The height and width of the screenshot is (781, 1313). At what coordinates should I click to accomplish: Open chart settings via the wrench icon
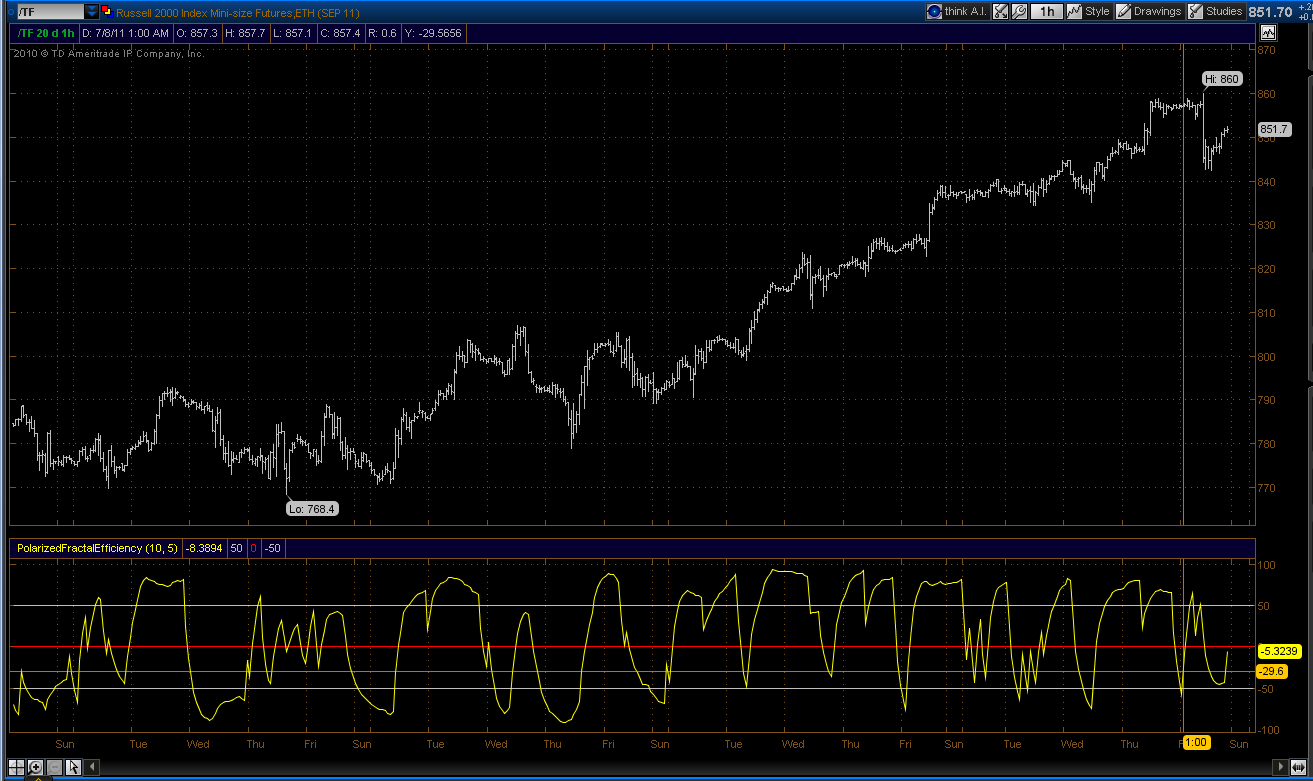(x=1019, y=11)
